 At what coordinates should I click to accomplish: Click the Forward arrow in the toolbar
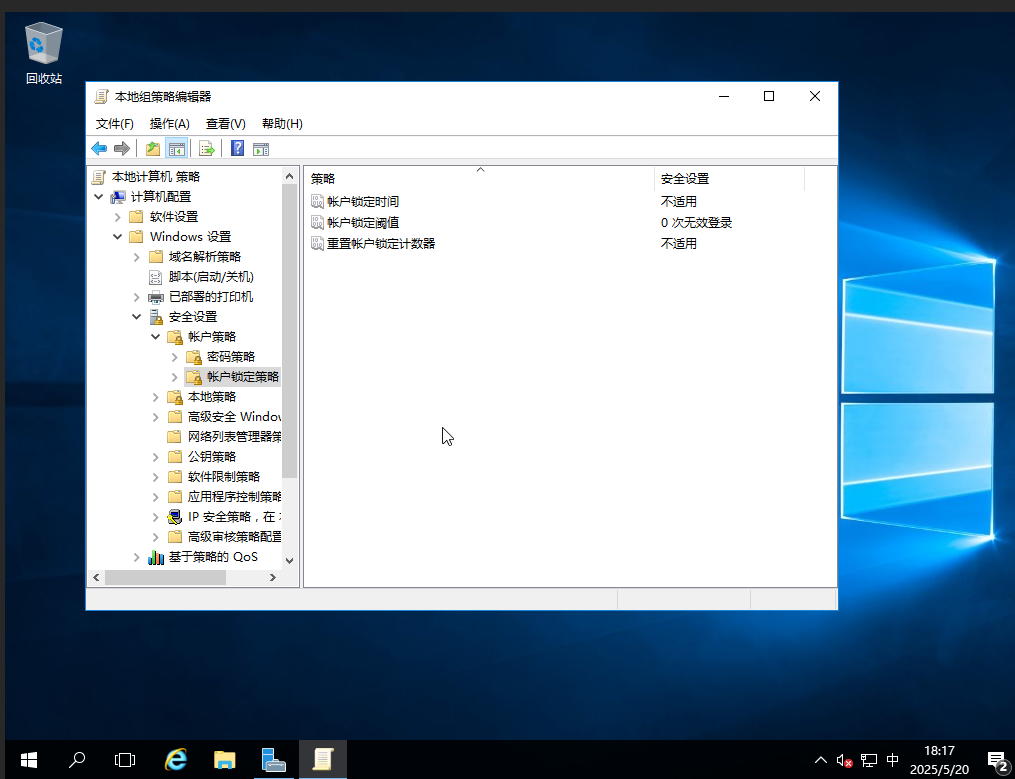pos(122,149)
